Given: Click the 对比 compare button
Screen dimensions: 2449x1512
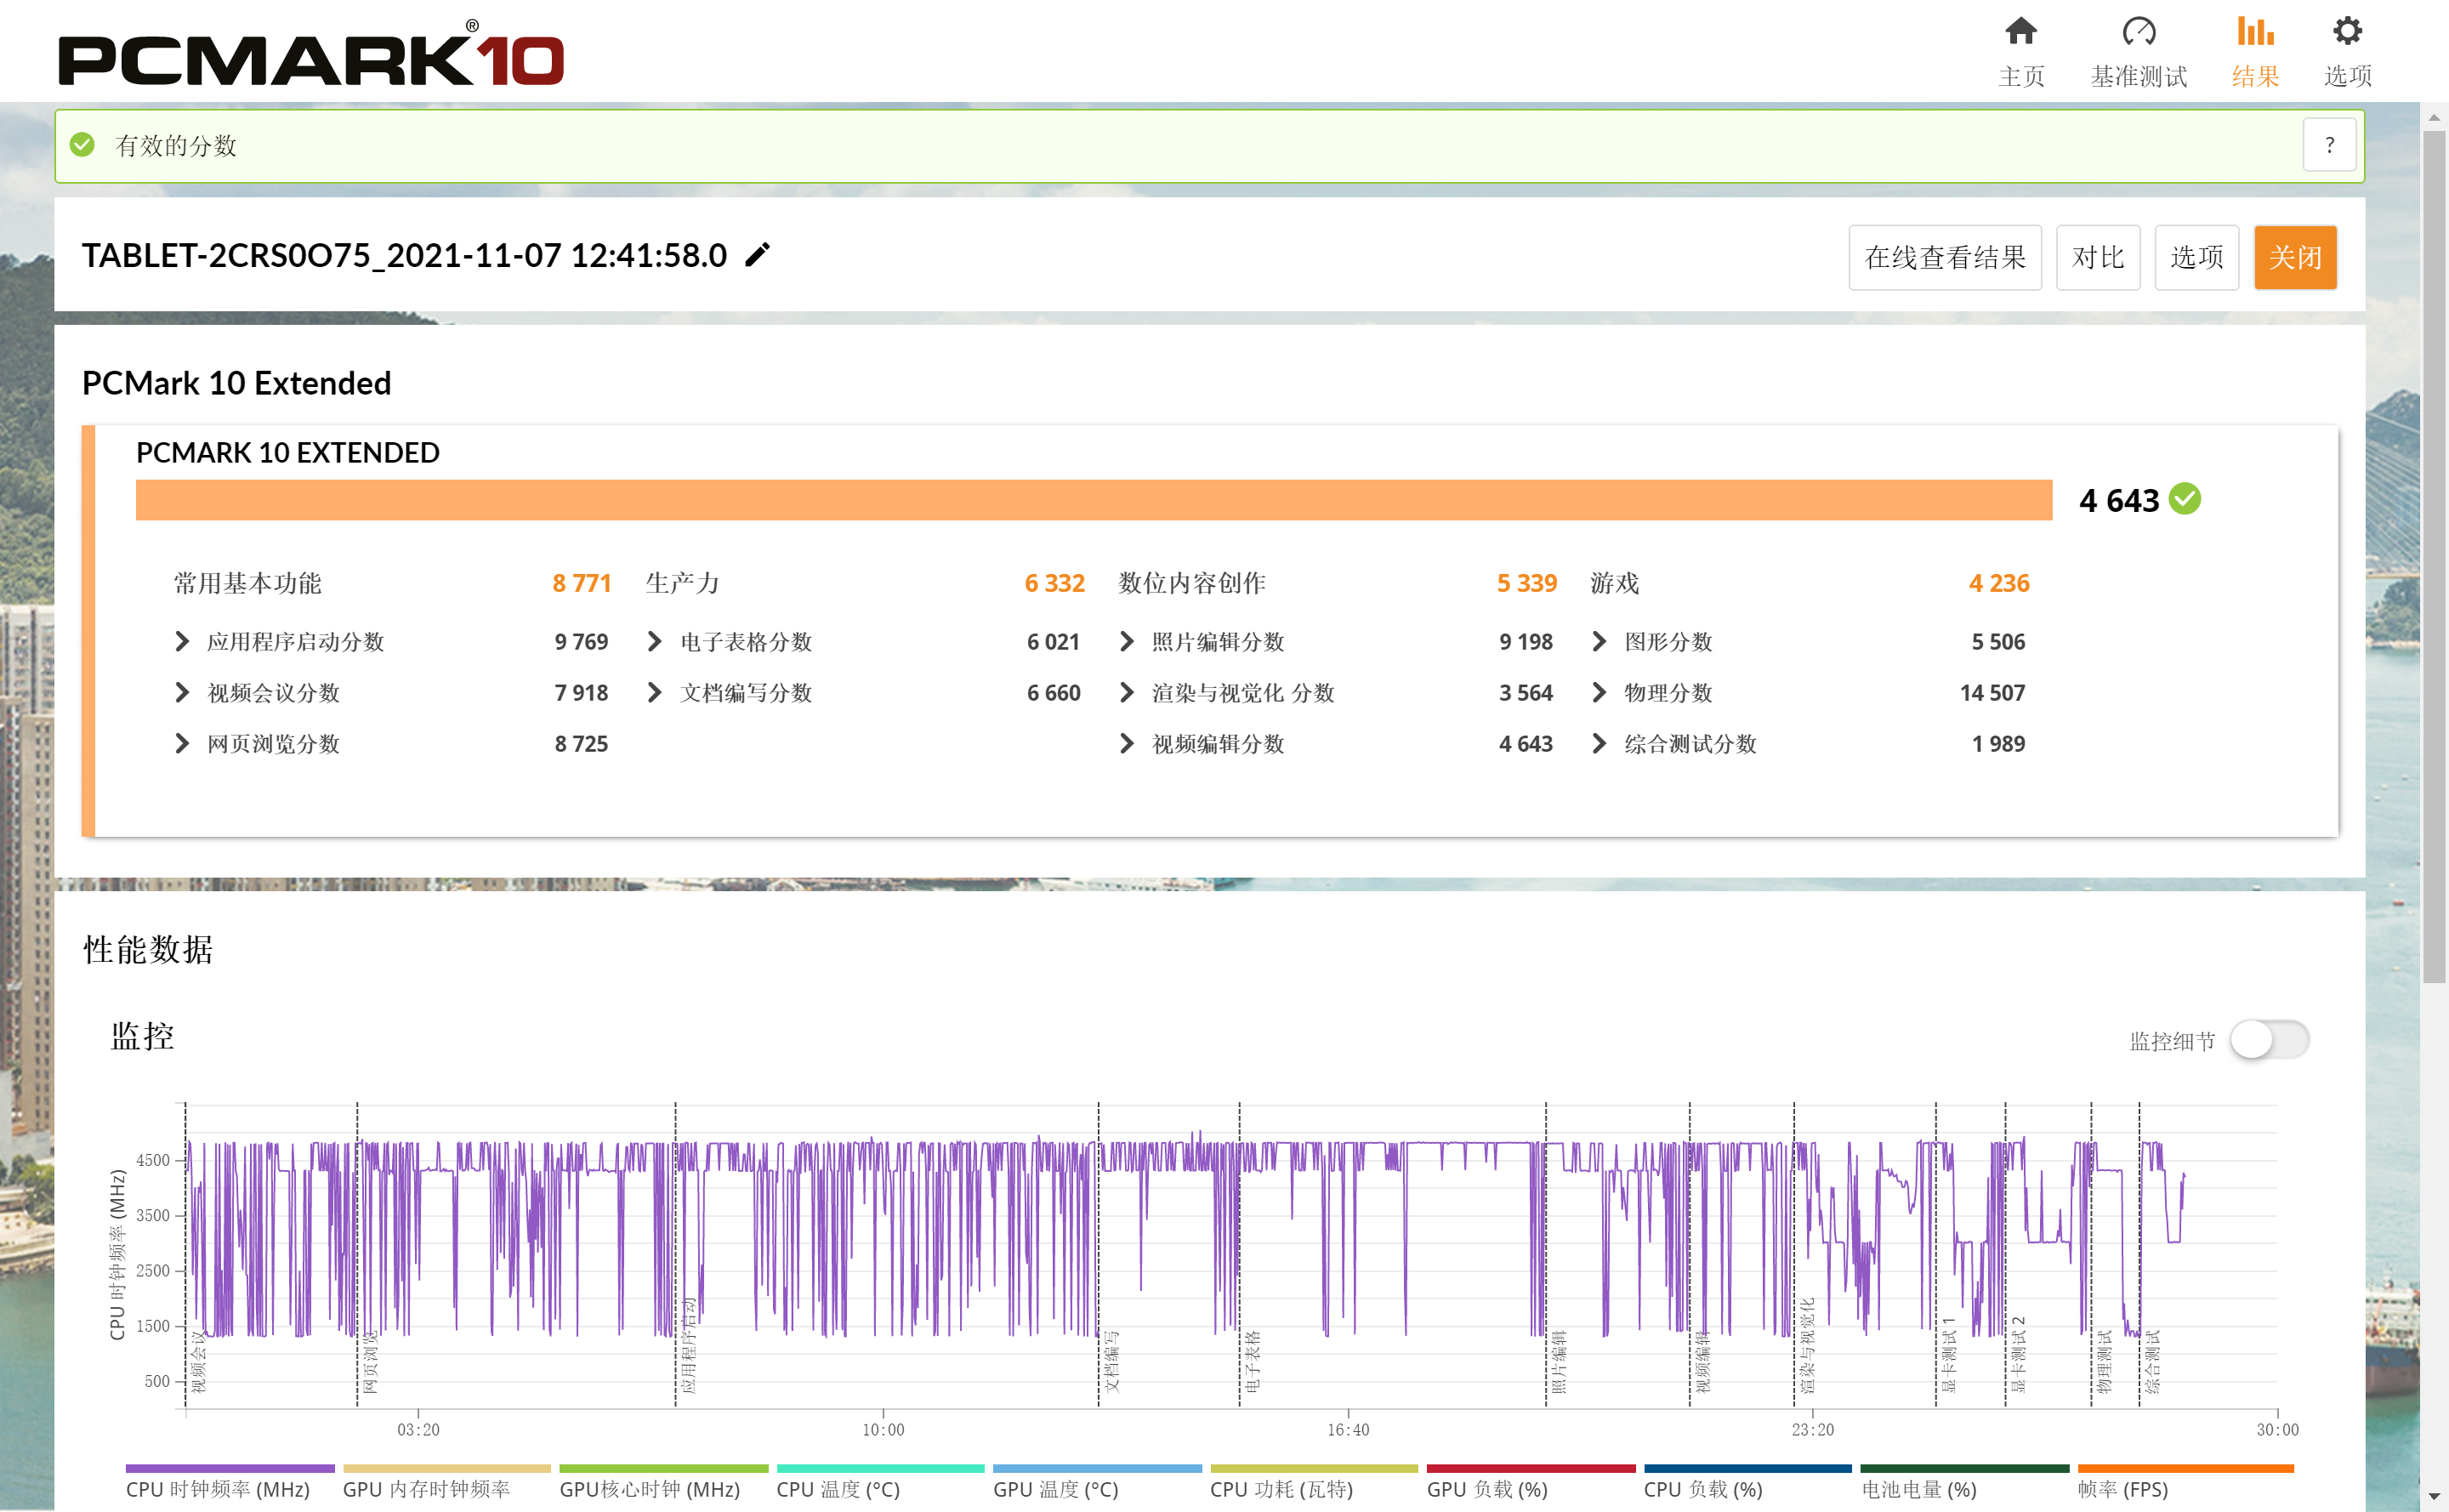Looking at the screenshot, I should (2097, 258).
